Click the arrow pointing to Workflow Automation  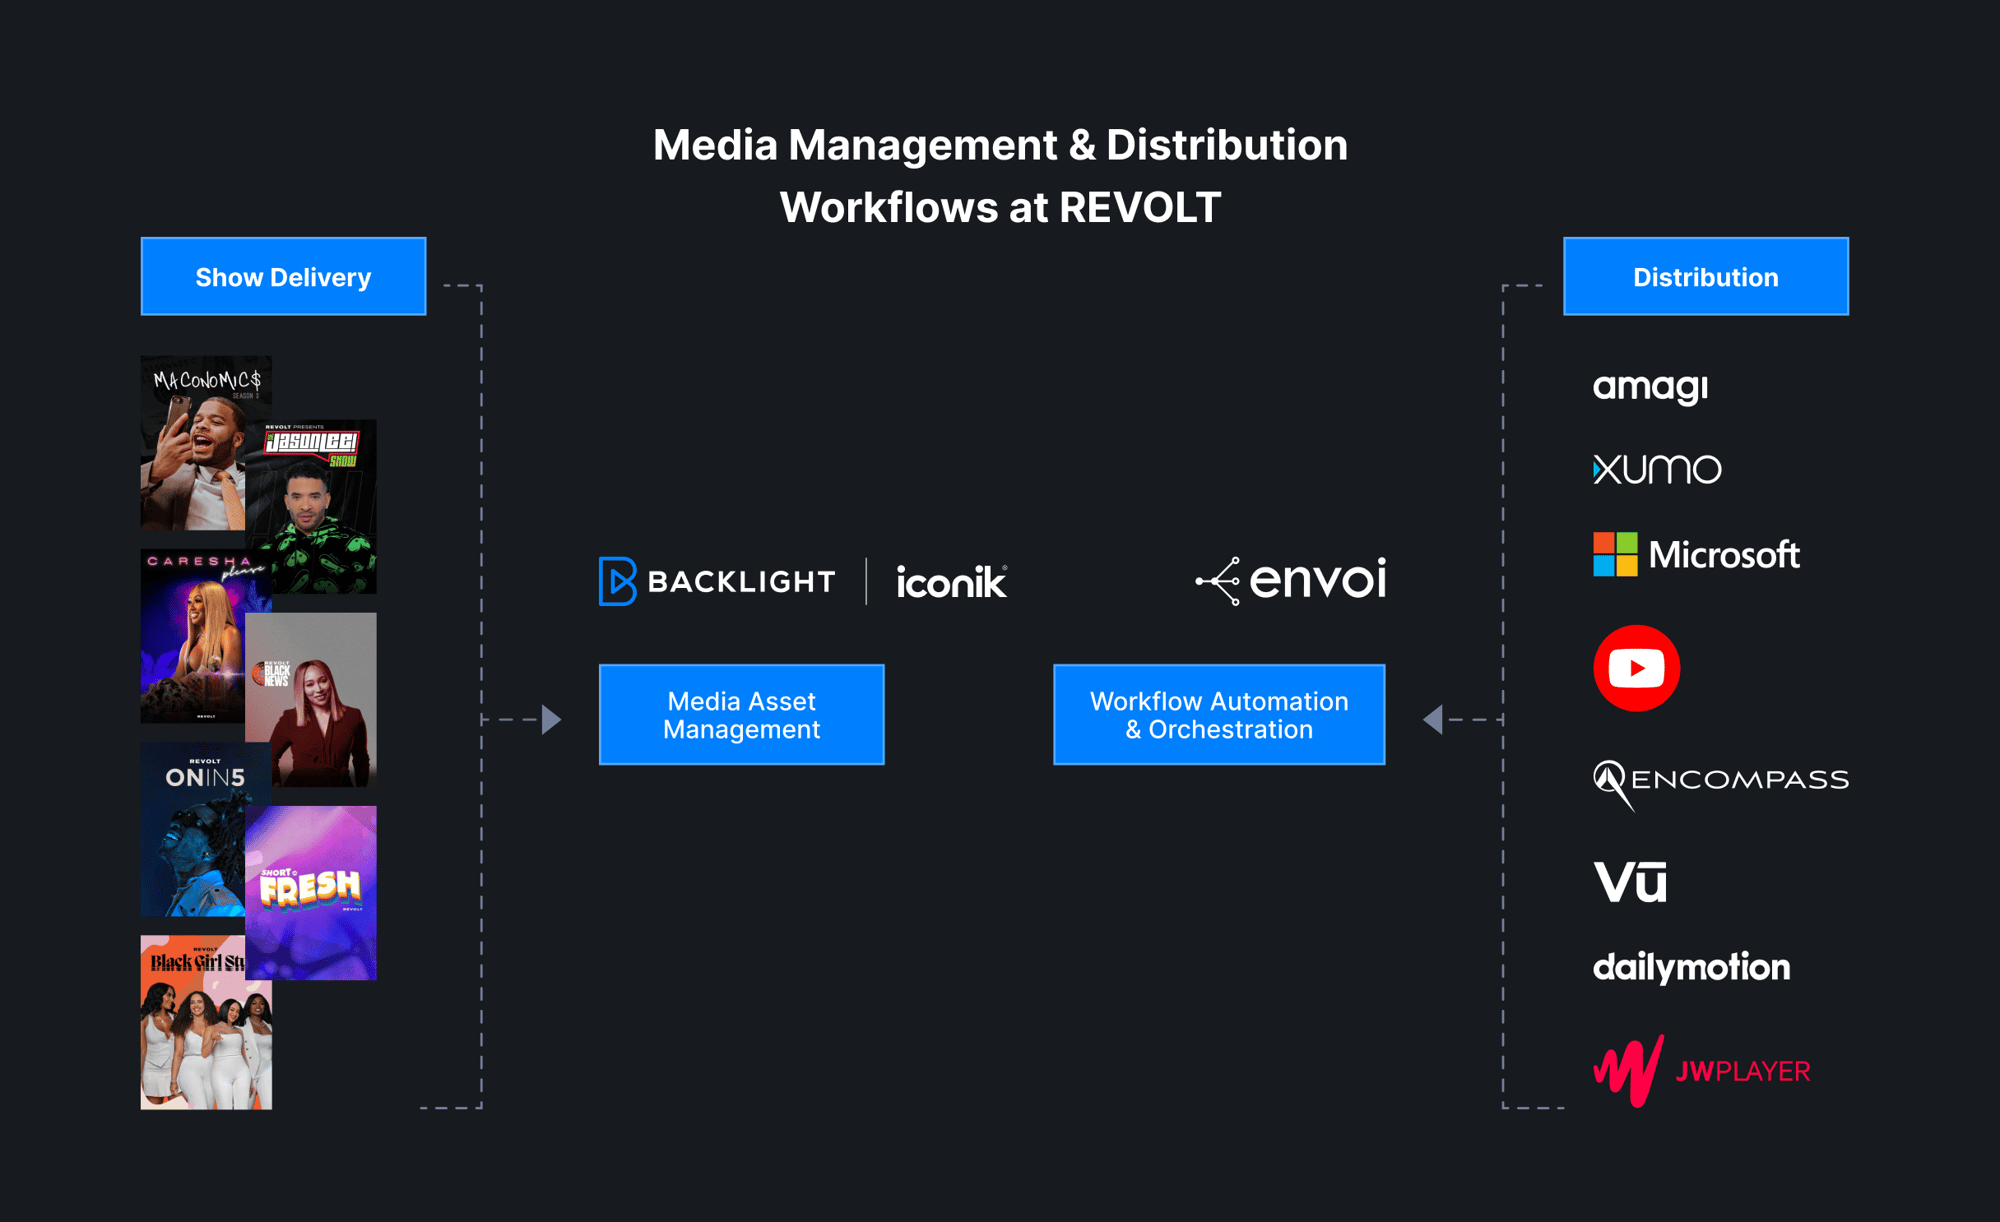click(x=1433, y=719)
